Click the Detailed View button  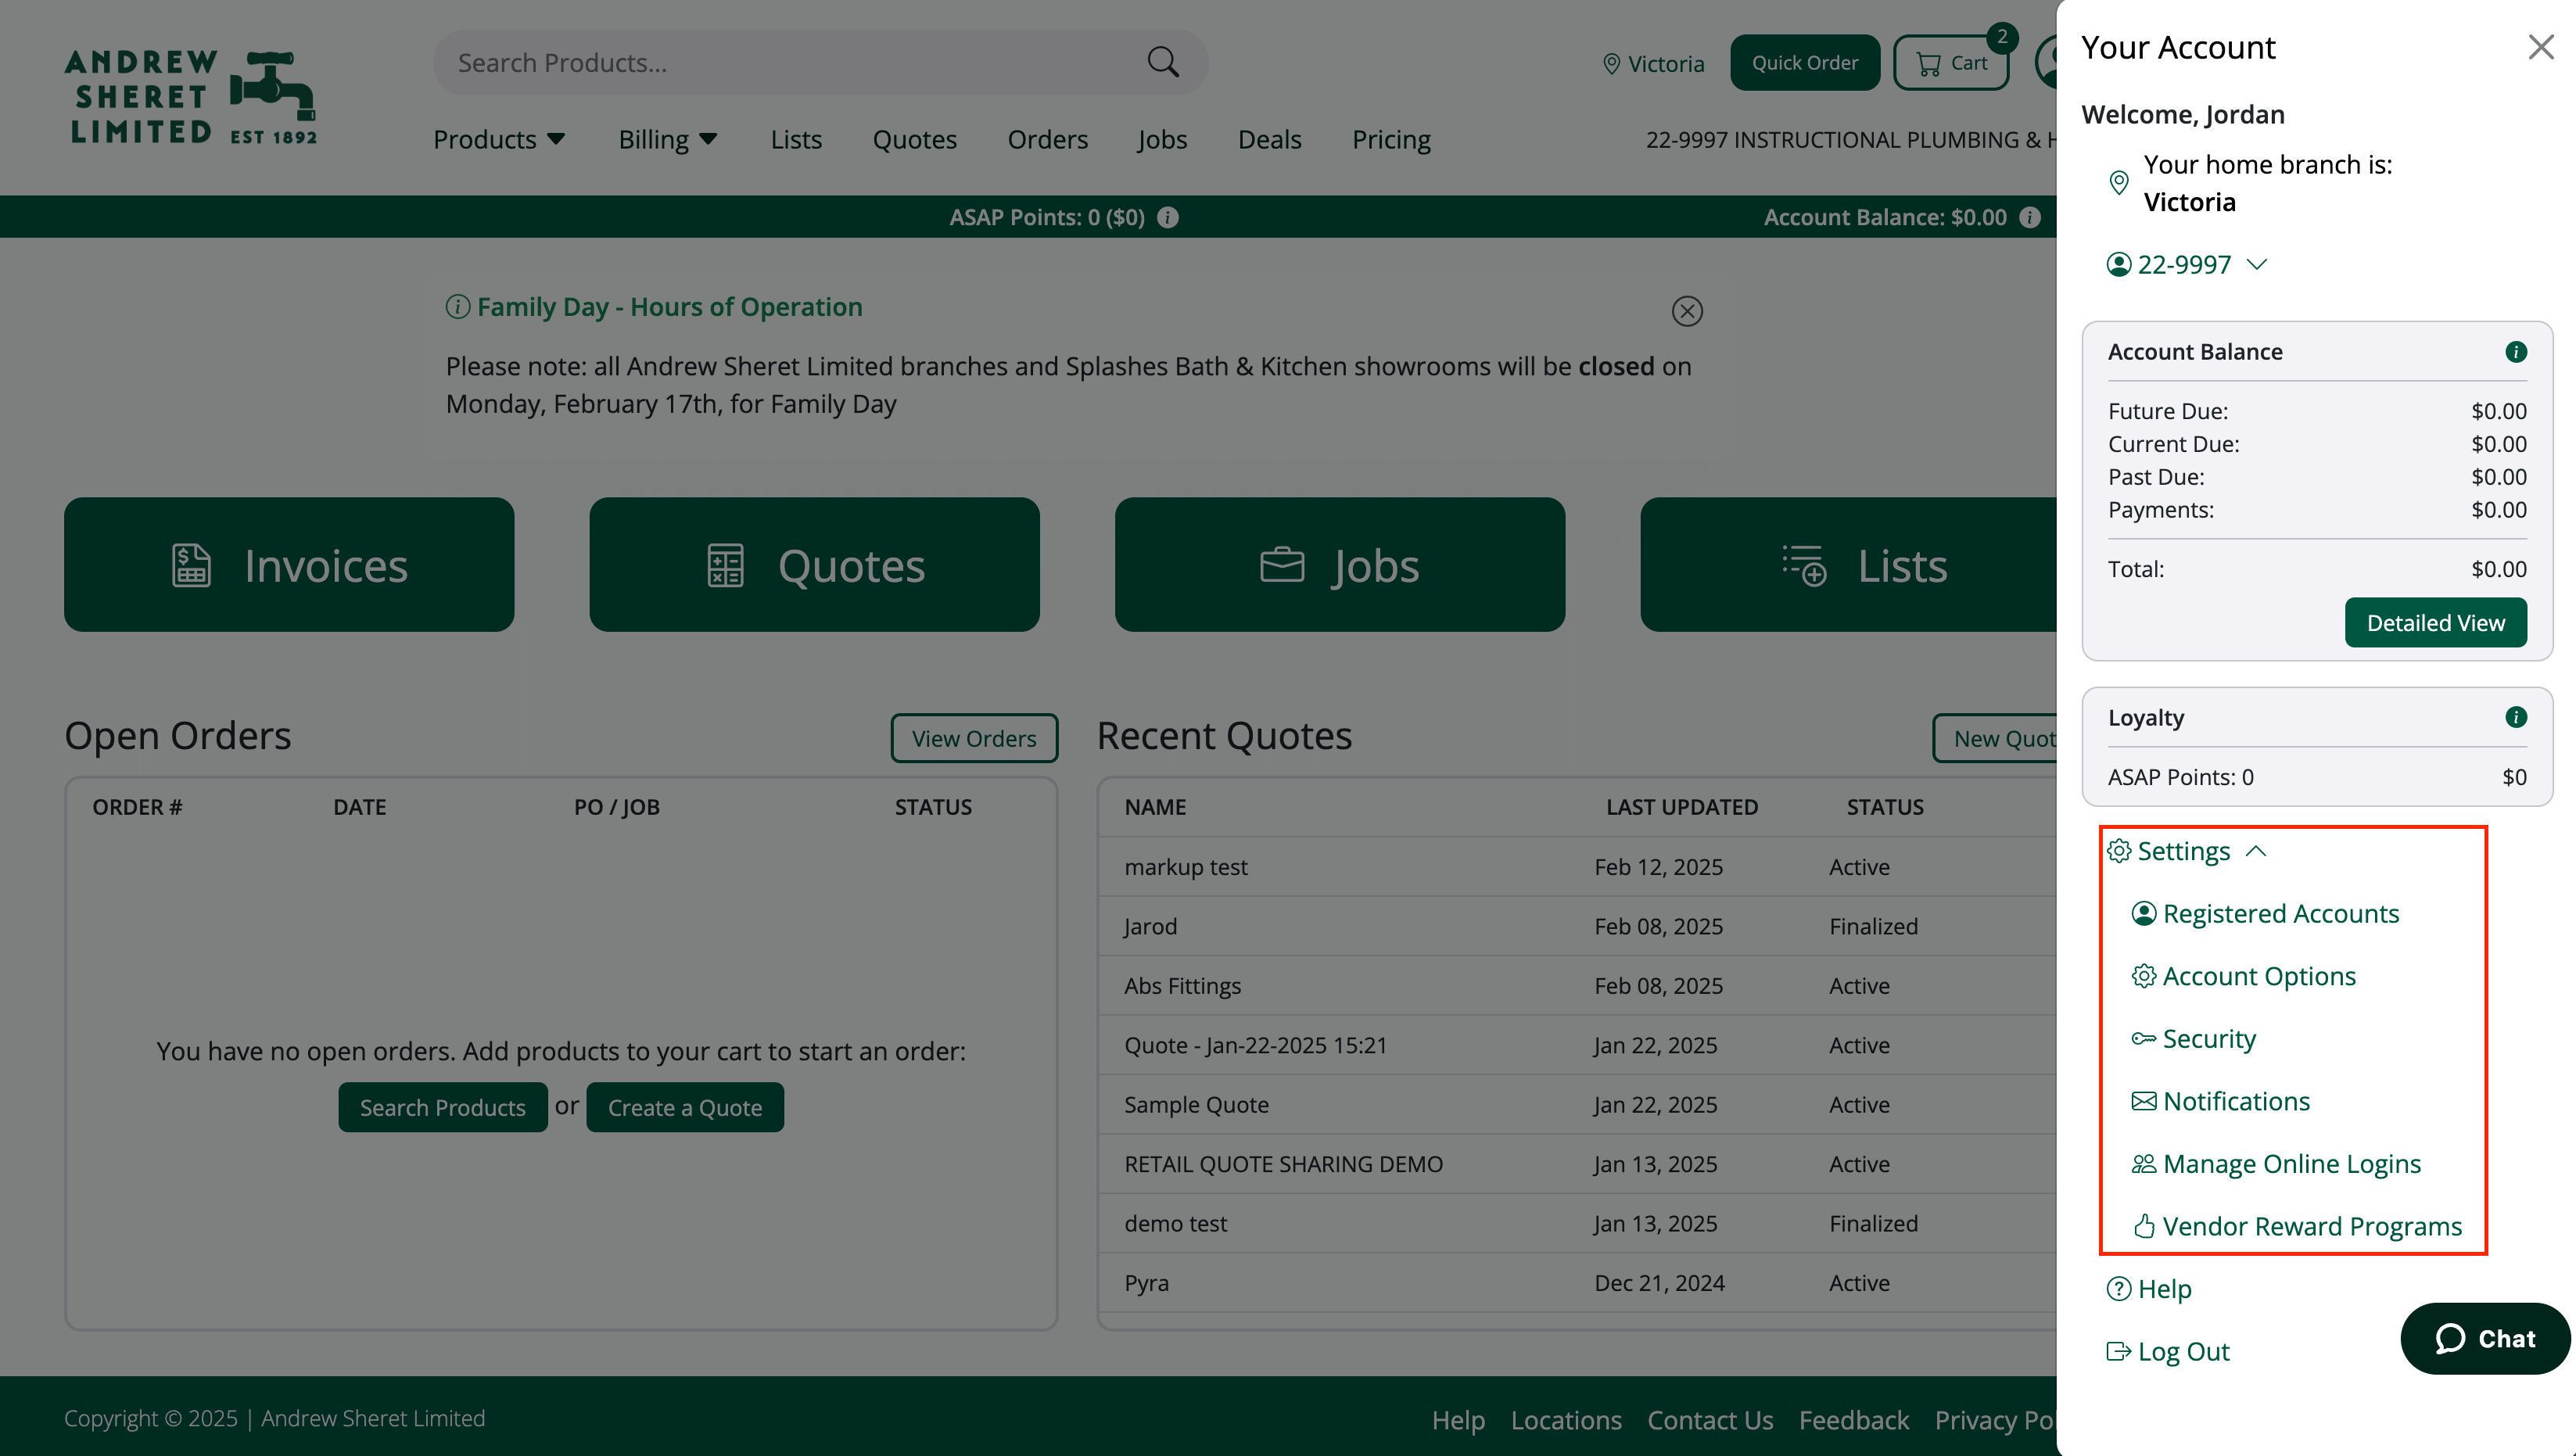pos(2435,623)
